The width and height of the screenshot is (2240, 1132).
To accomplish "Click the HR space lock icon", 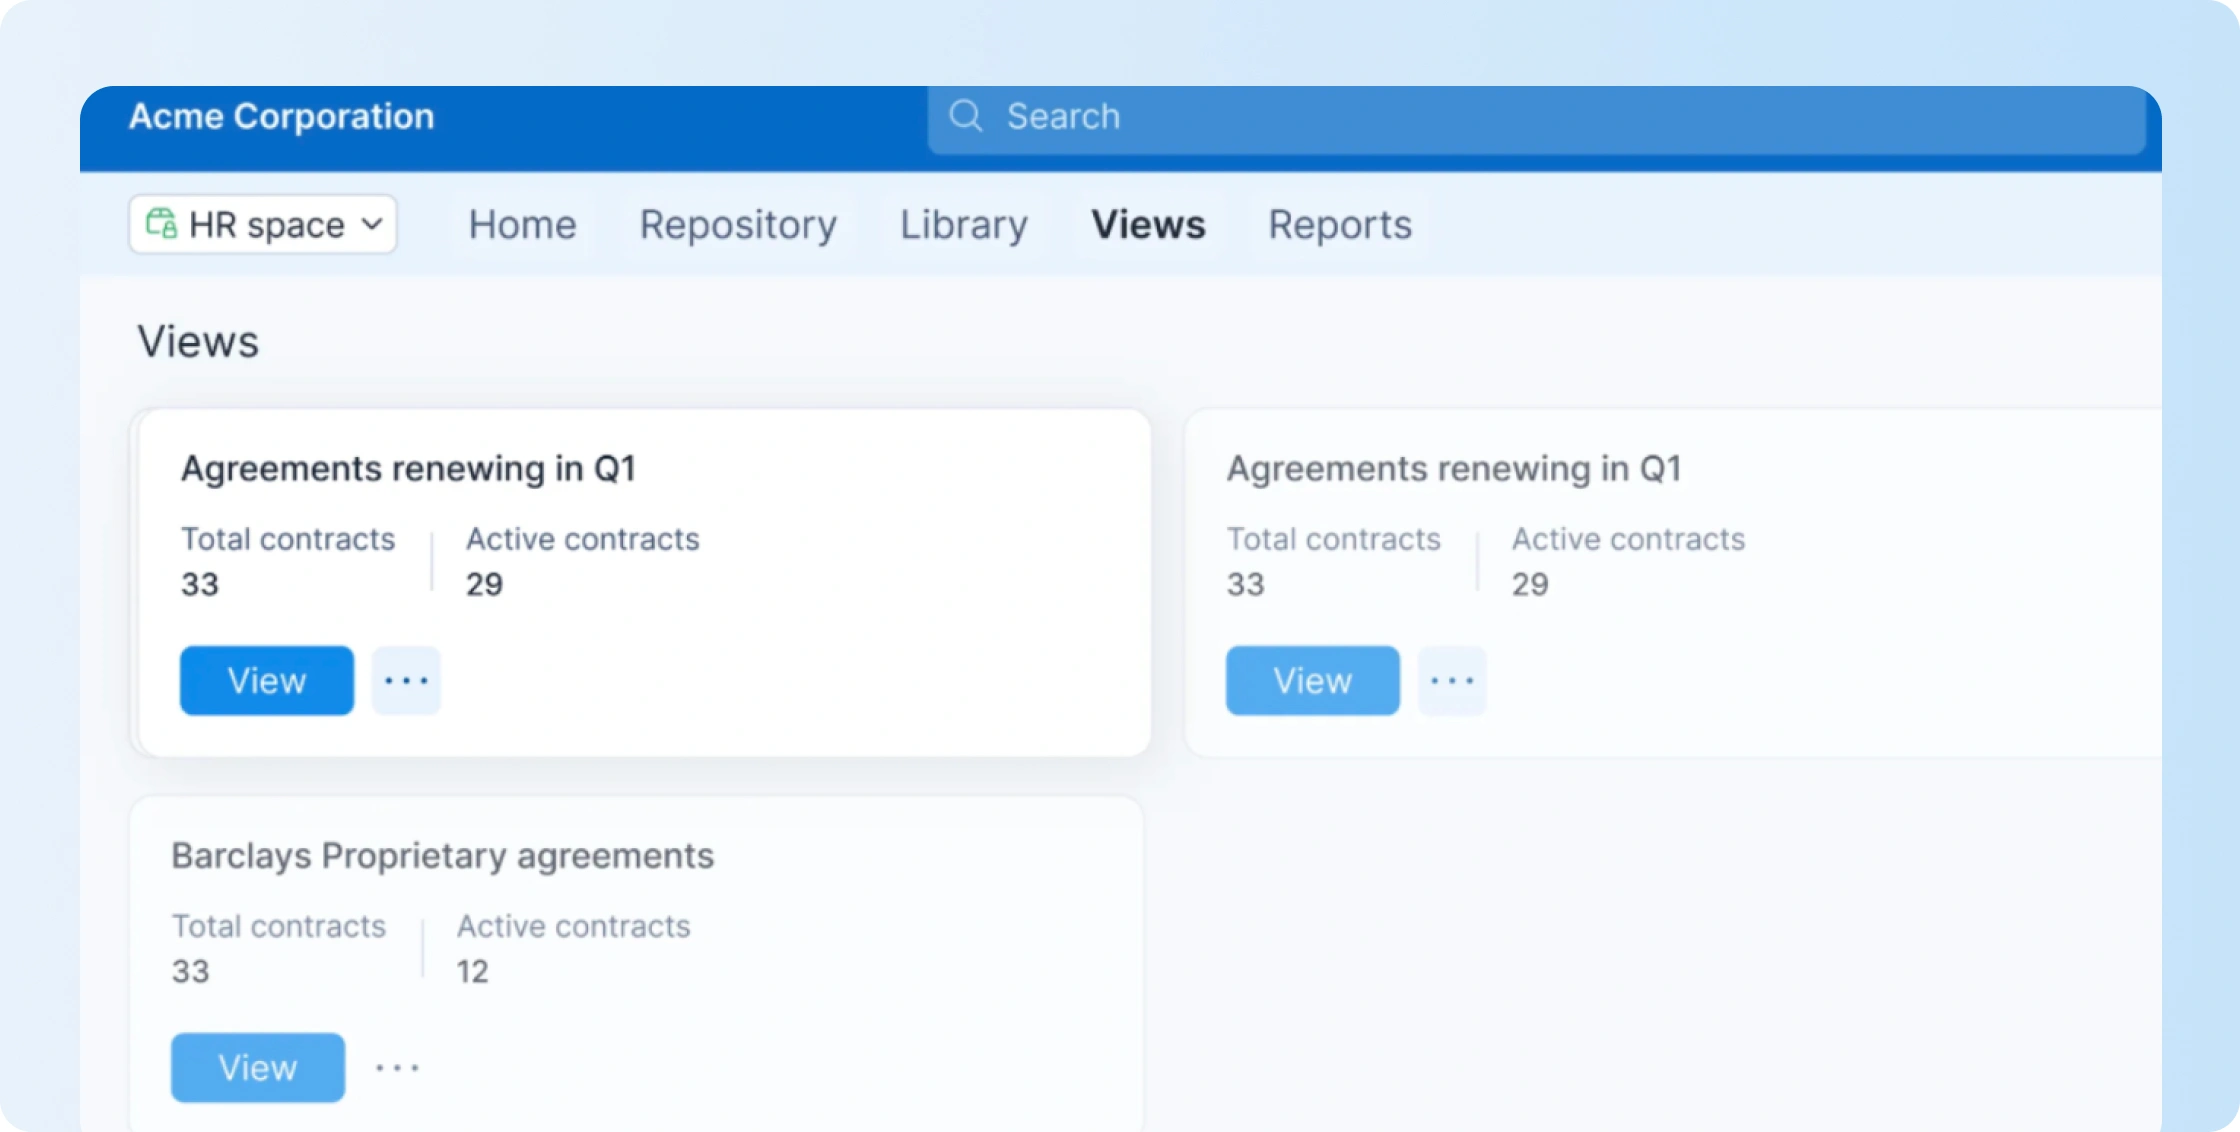I will (161, 223).
